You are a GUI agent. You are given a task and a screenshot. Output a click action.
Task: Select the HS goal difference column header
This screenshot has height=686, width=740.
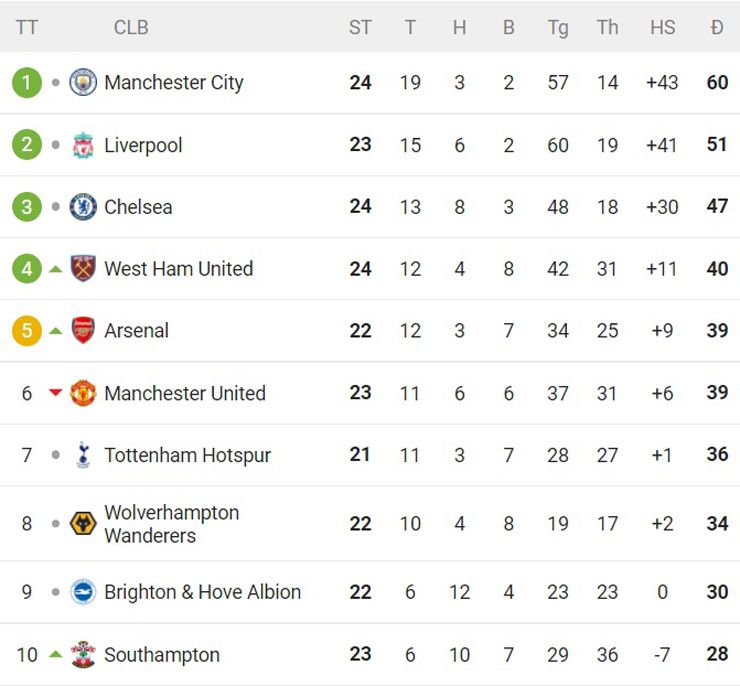click(662, 27)
